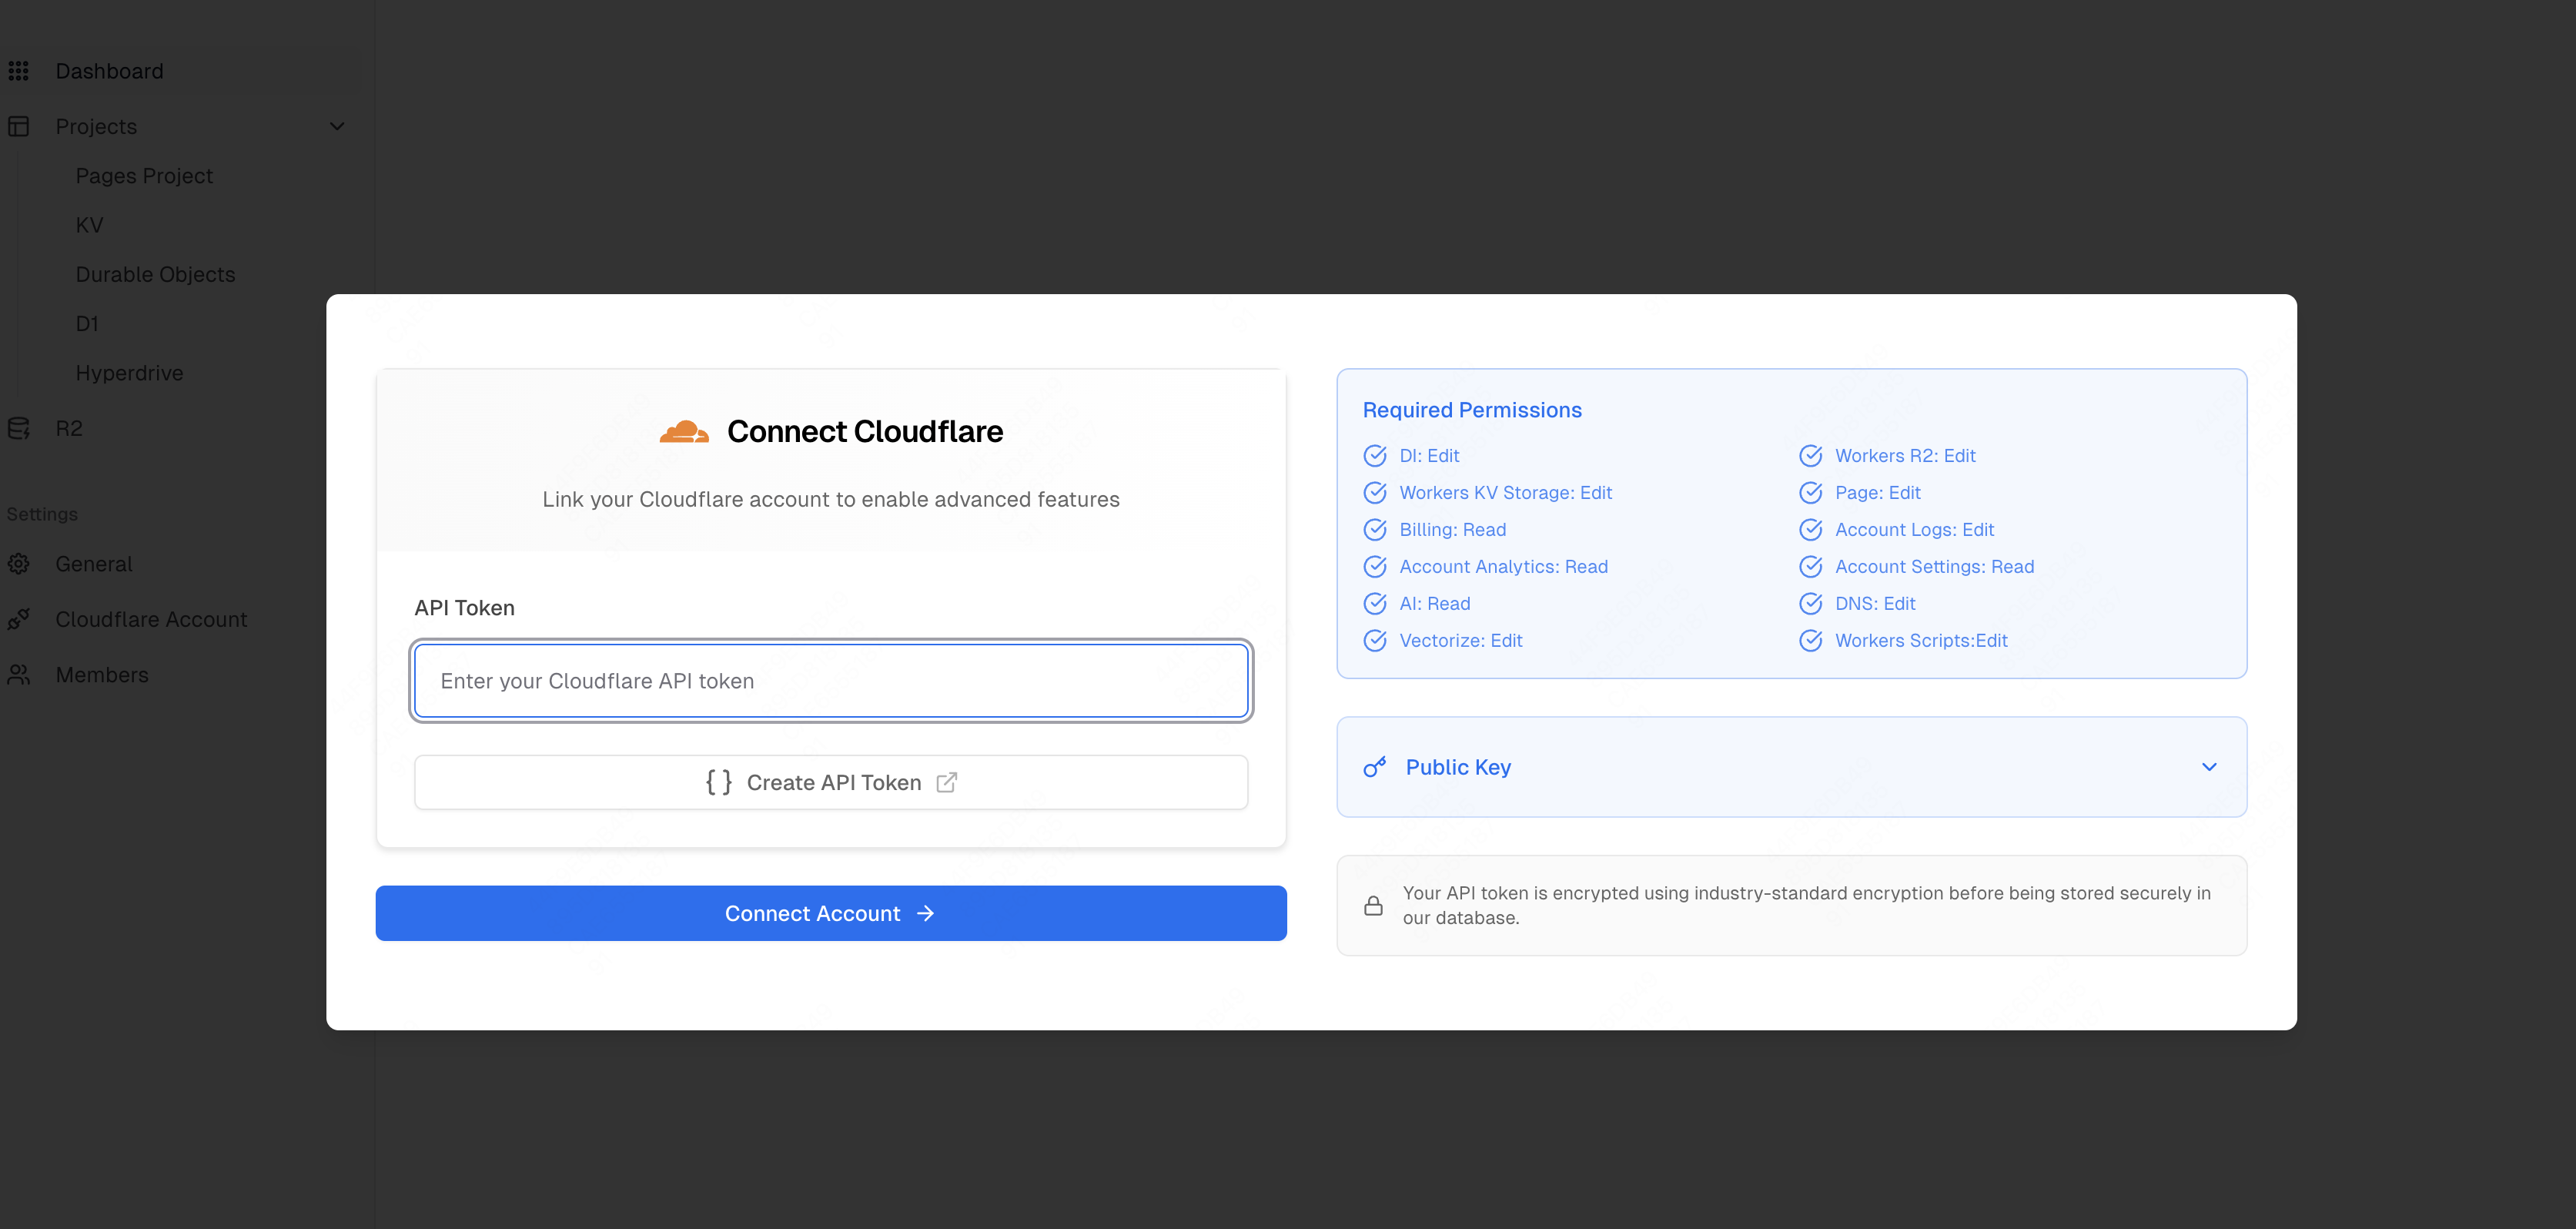This screenshot has width=2576, height=1229.
Task: Toggle the Billing: Read permission checkmark
Action: [1374, 529]
